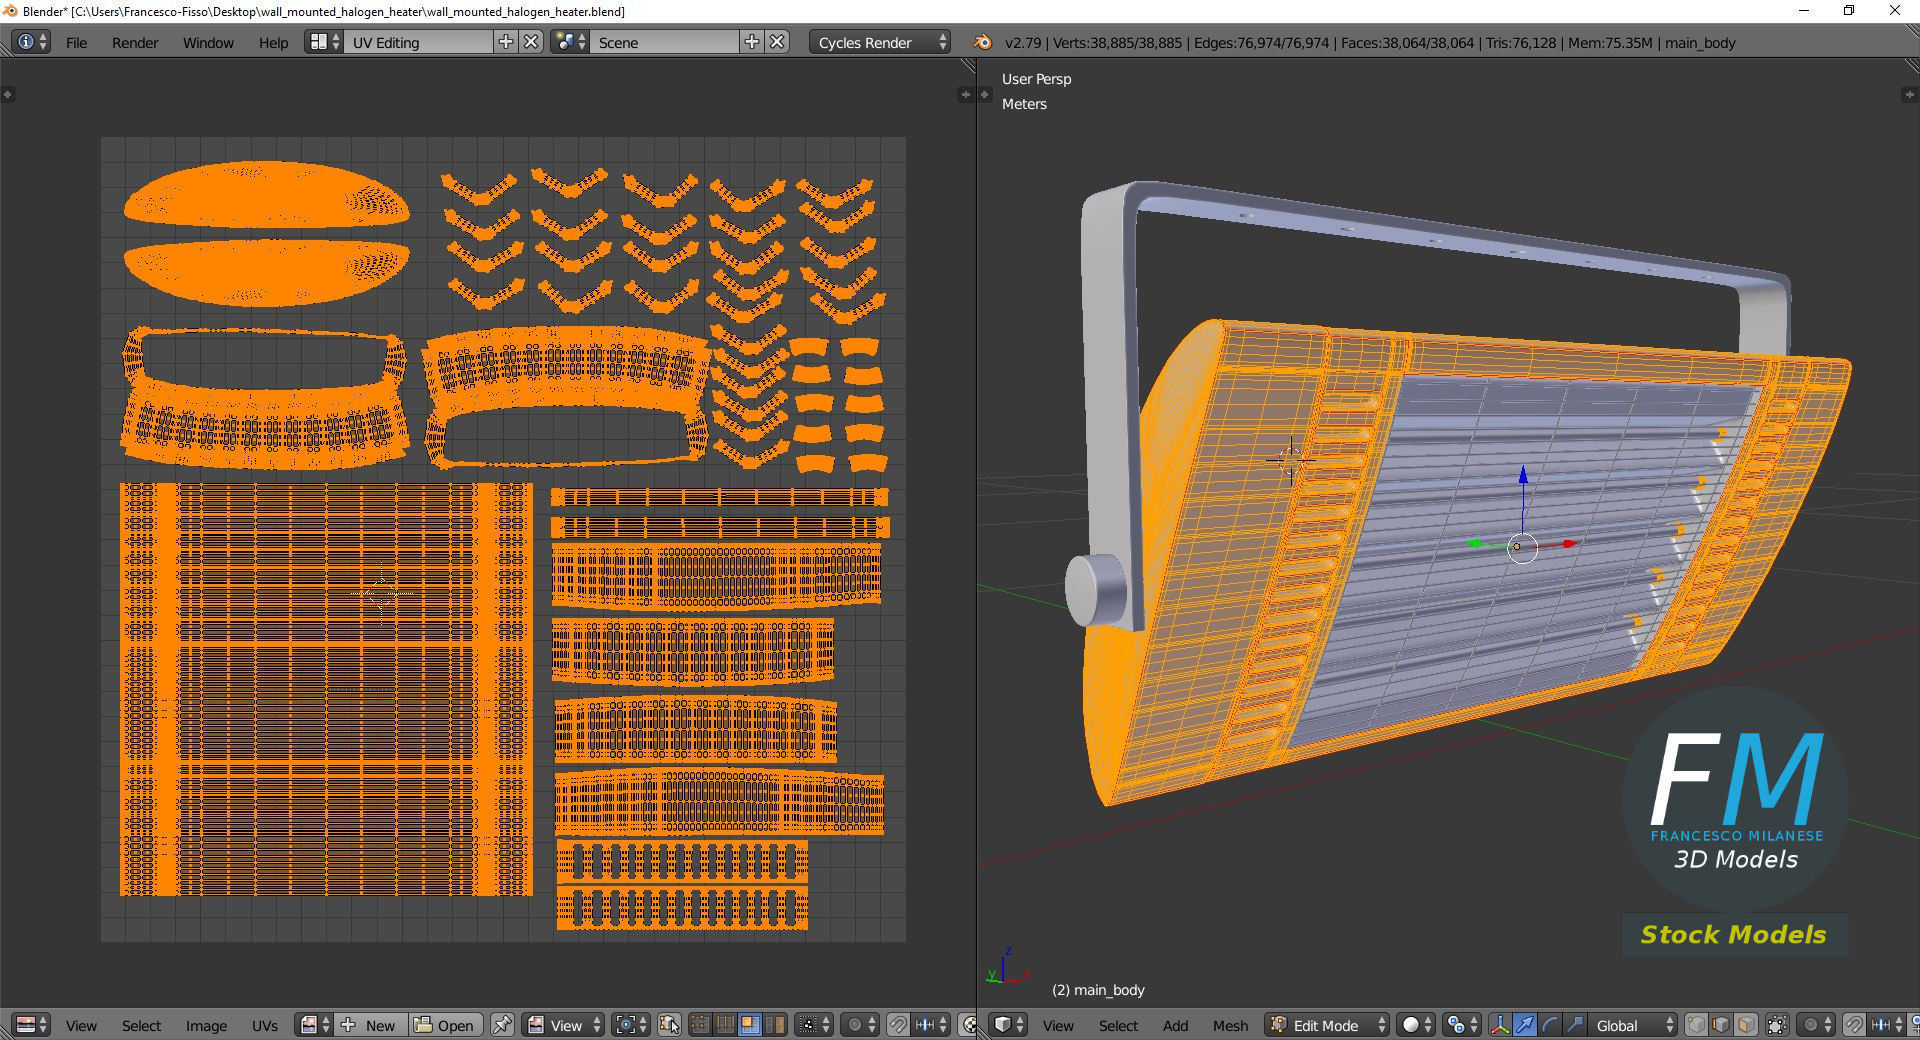
Task: Click the Open image button
Action: pos(446,1025)
